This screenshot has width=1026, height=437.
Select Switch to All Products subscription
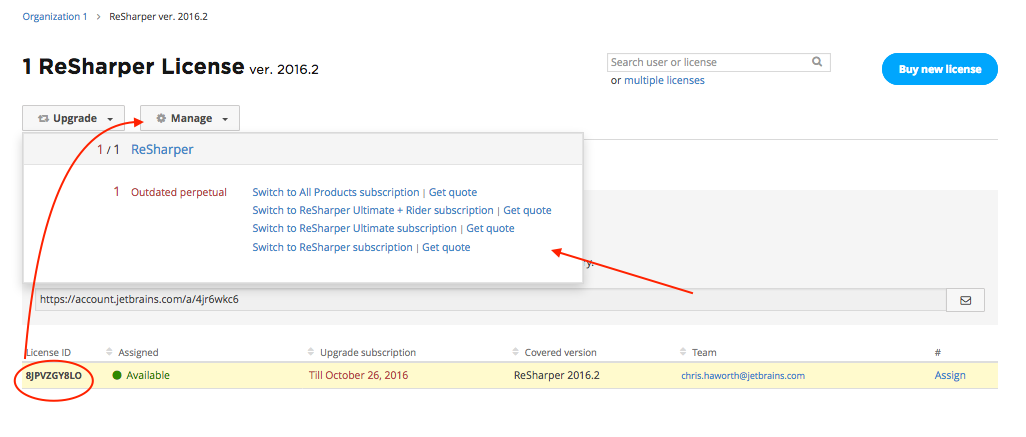coord(335,192)
